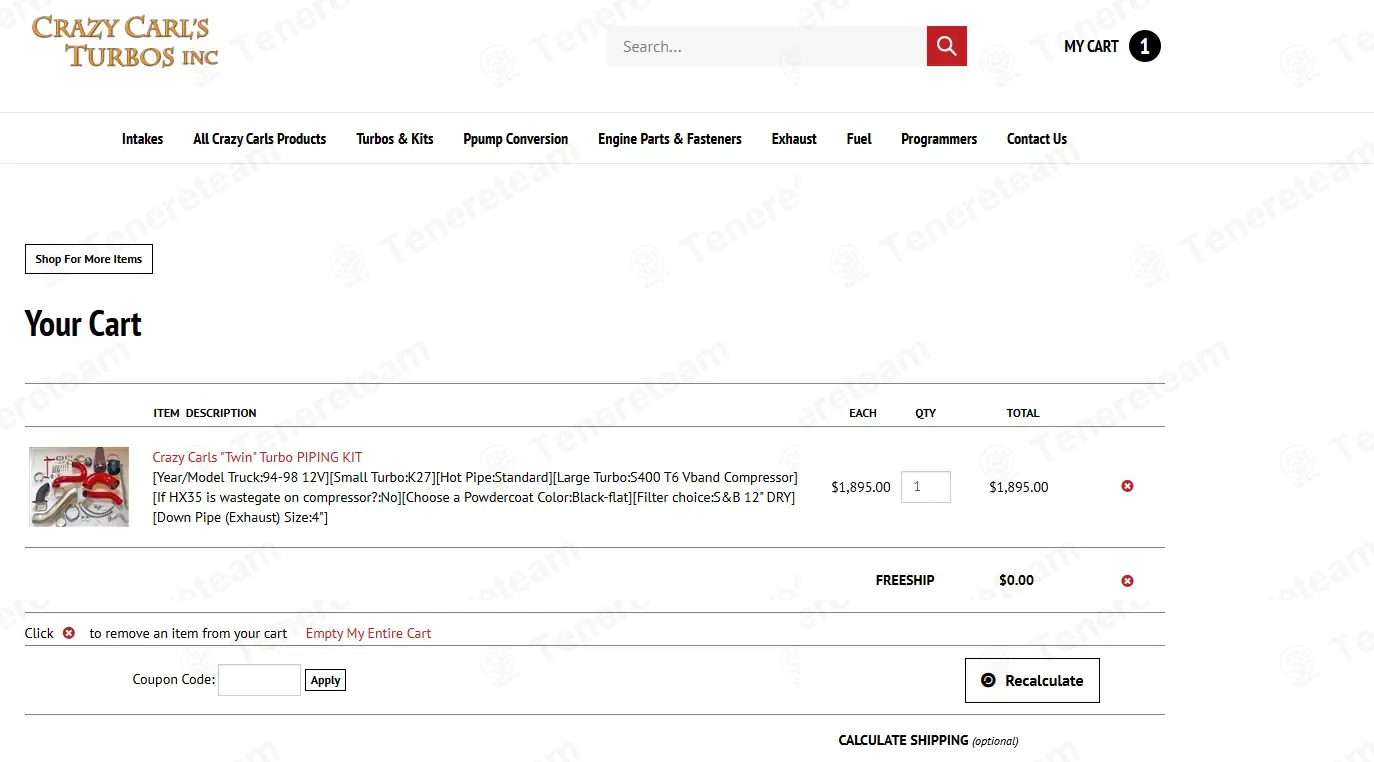Click the ITEM DESCRIPTION column header
The image size is (1374, 762).
[x=205, y=413]
